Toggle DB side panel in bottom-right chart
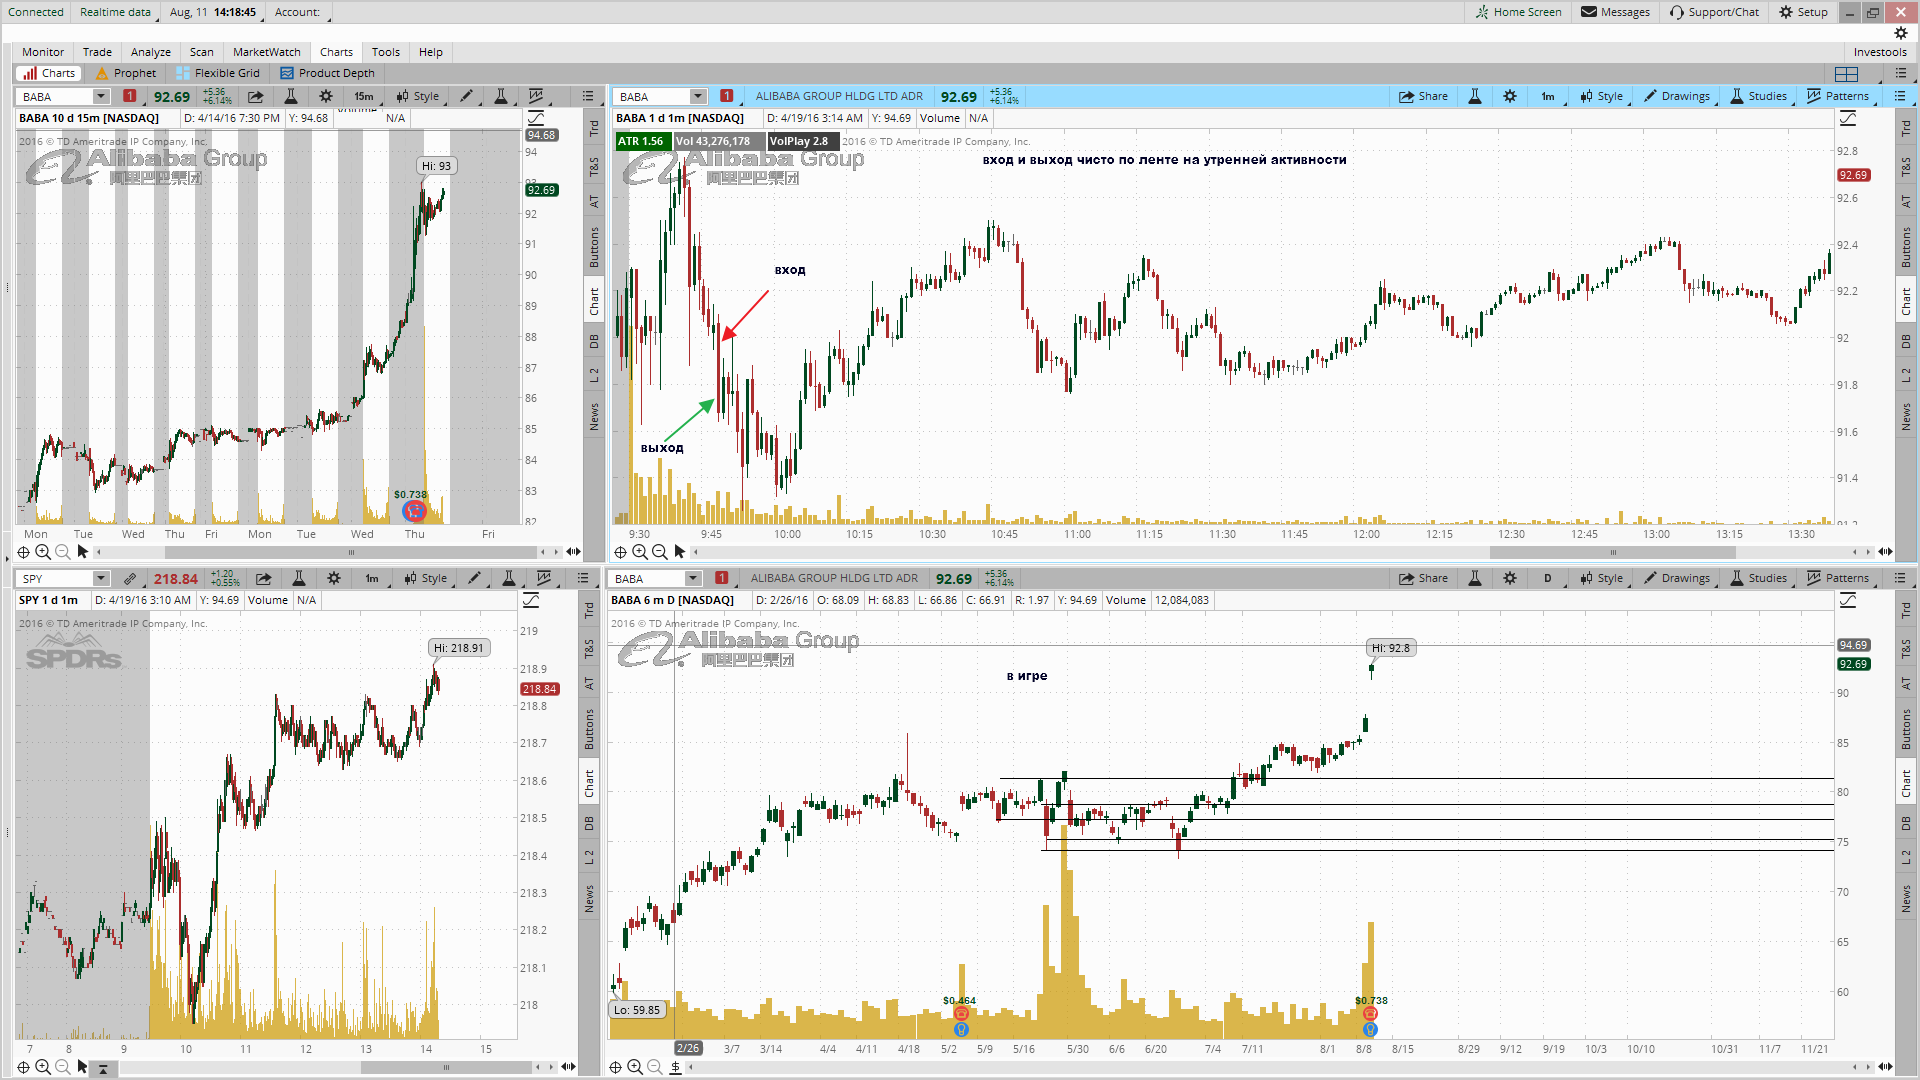Screen dimensions: 1920x1080 (x=1905, y=823)
